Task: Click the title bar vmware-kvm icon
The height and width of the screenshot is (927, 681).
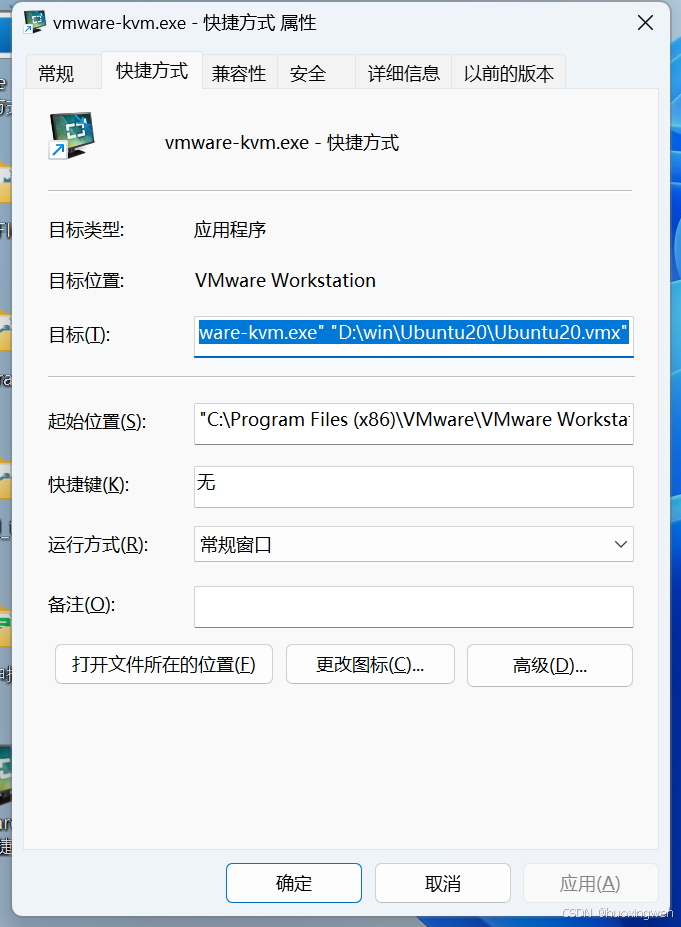Action: (x=35, y=22)
